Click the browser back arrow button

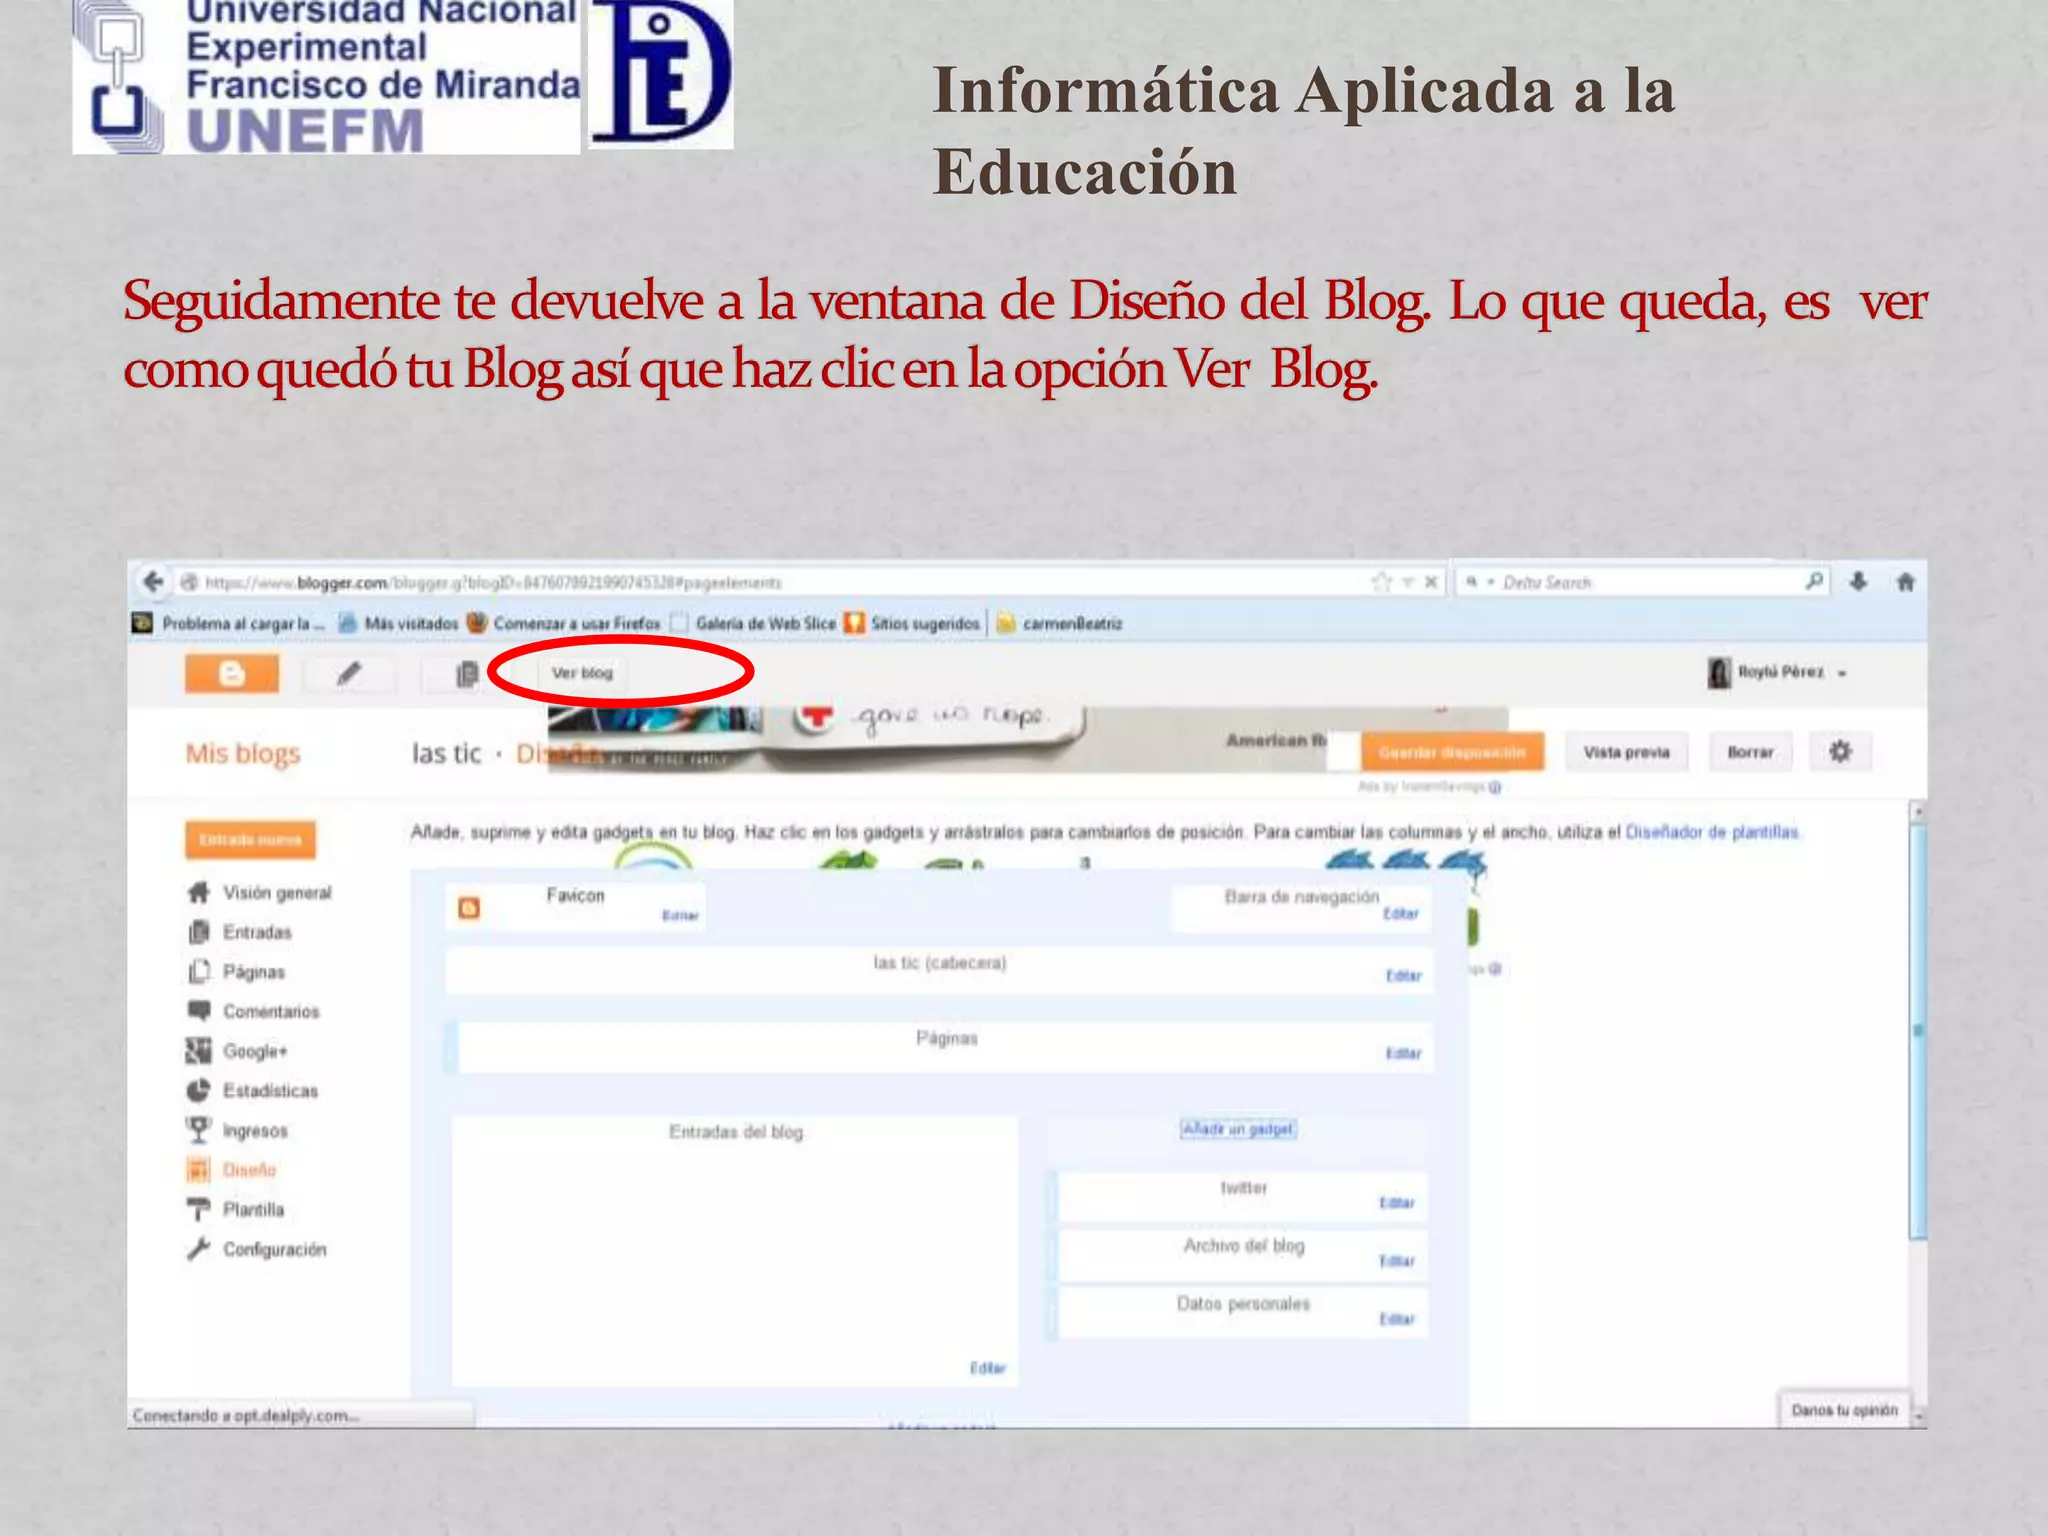[x=153, y=582]
